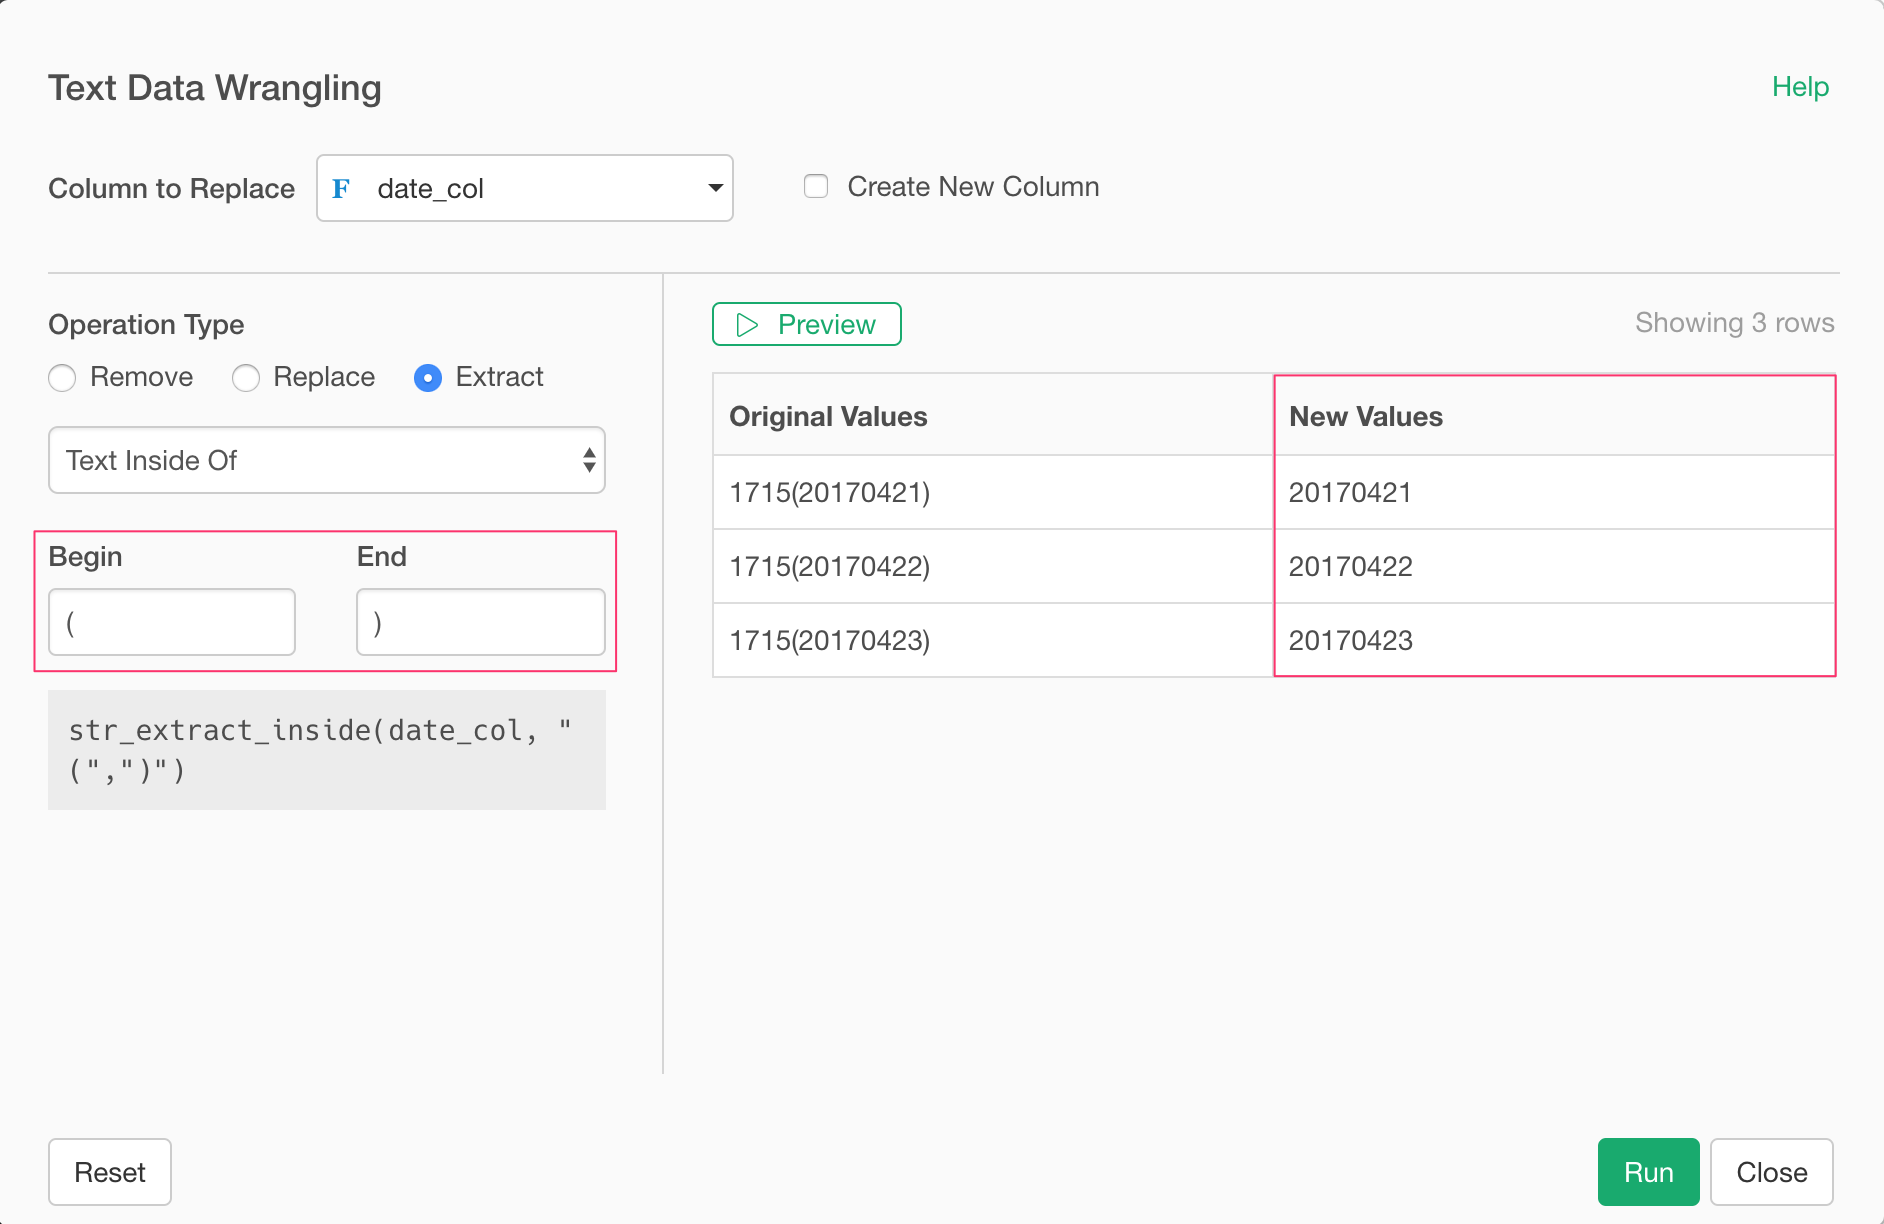Select the Replace operation radio button
The width and height of the screenshot is (1884, 1224).
coord(246,378)
